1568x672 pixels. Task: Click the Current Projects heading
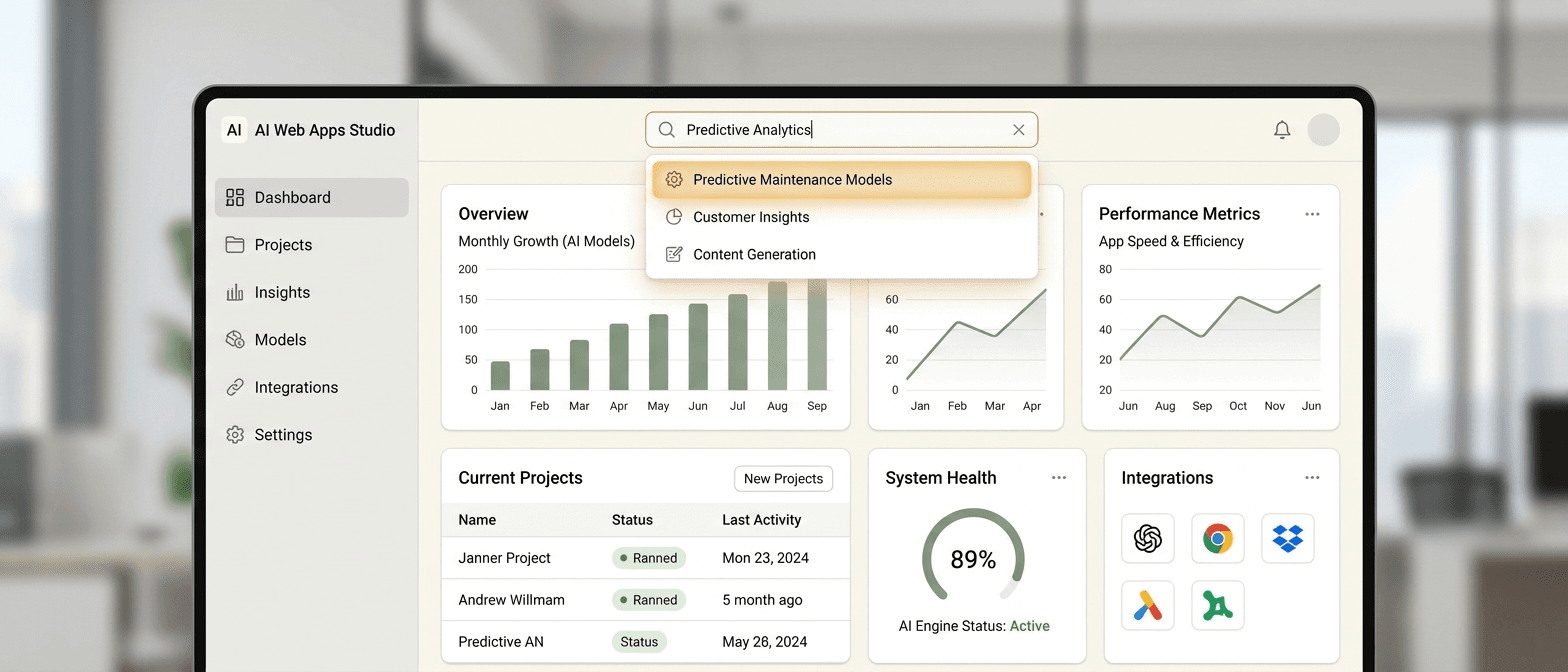(x=520, y=478)
